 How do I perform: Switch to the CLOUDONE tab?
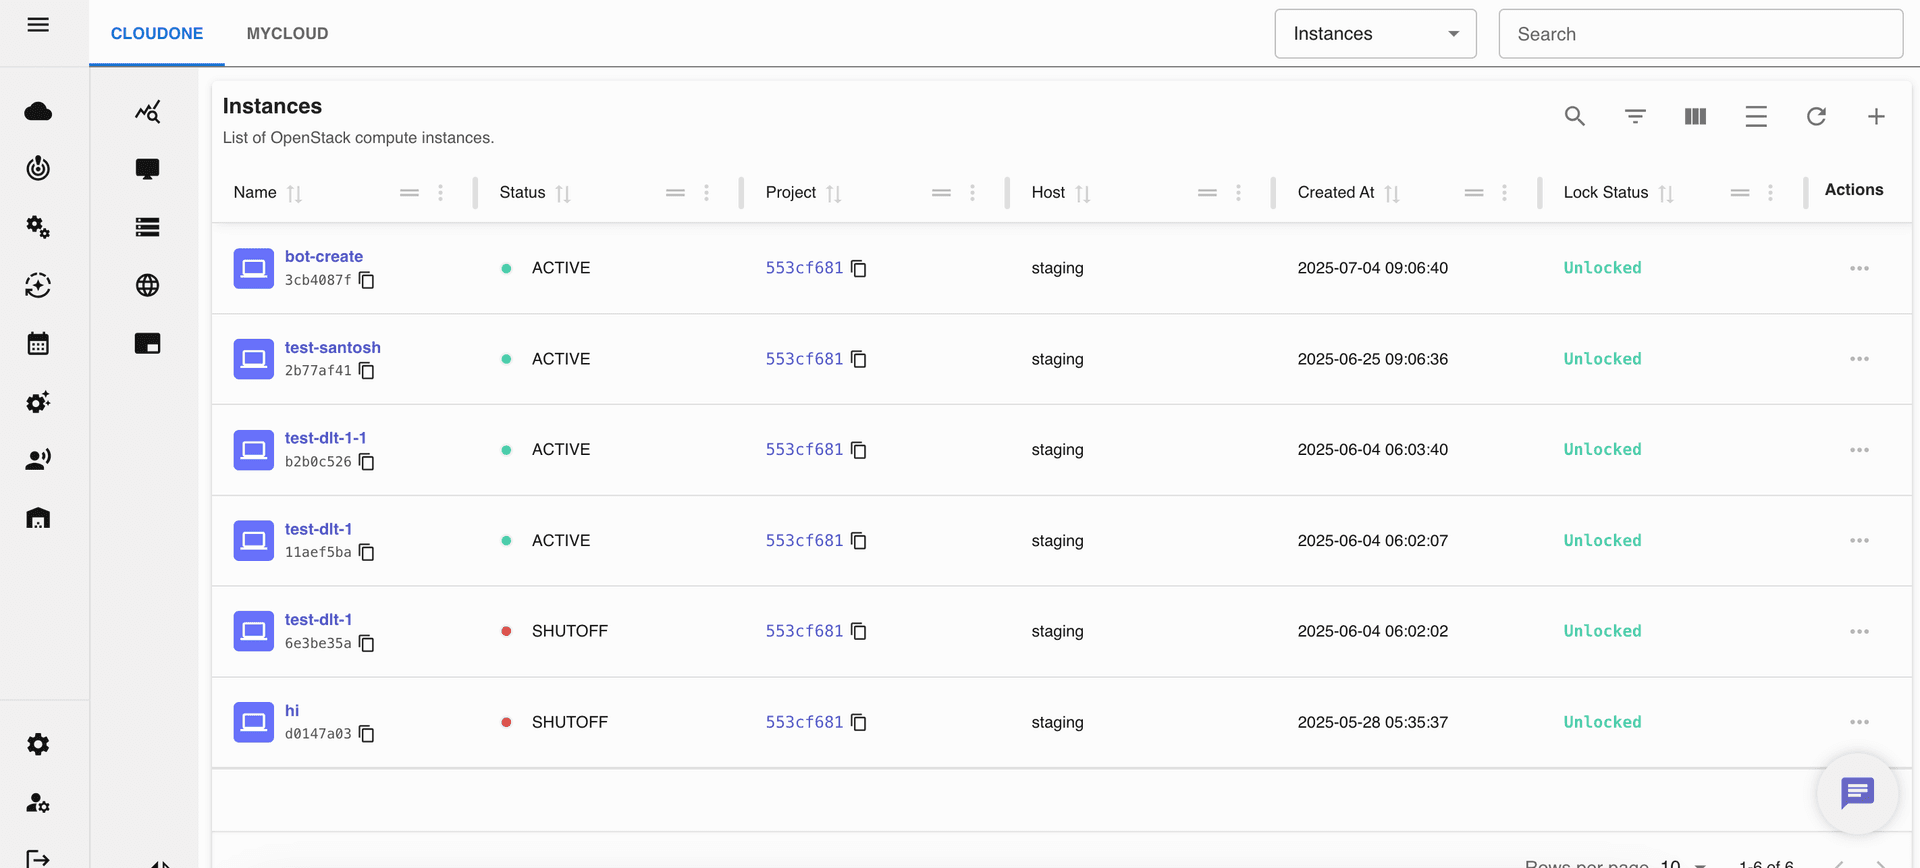157,33
